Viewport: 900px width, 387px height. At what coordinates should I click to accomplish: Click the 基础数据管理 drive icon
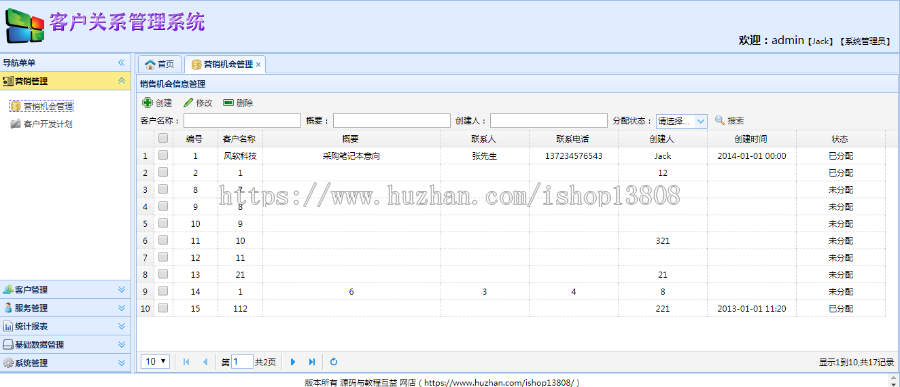[x=8, y=345]
